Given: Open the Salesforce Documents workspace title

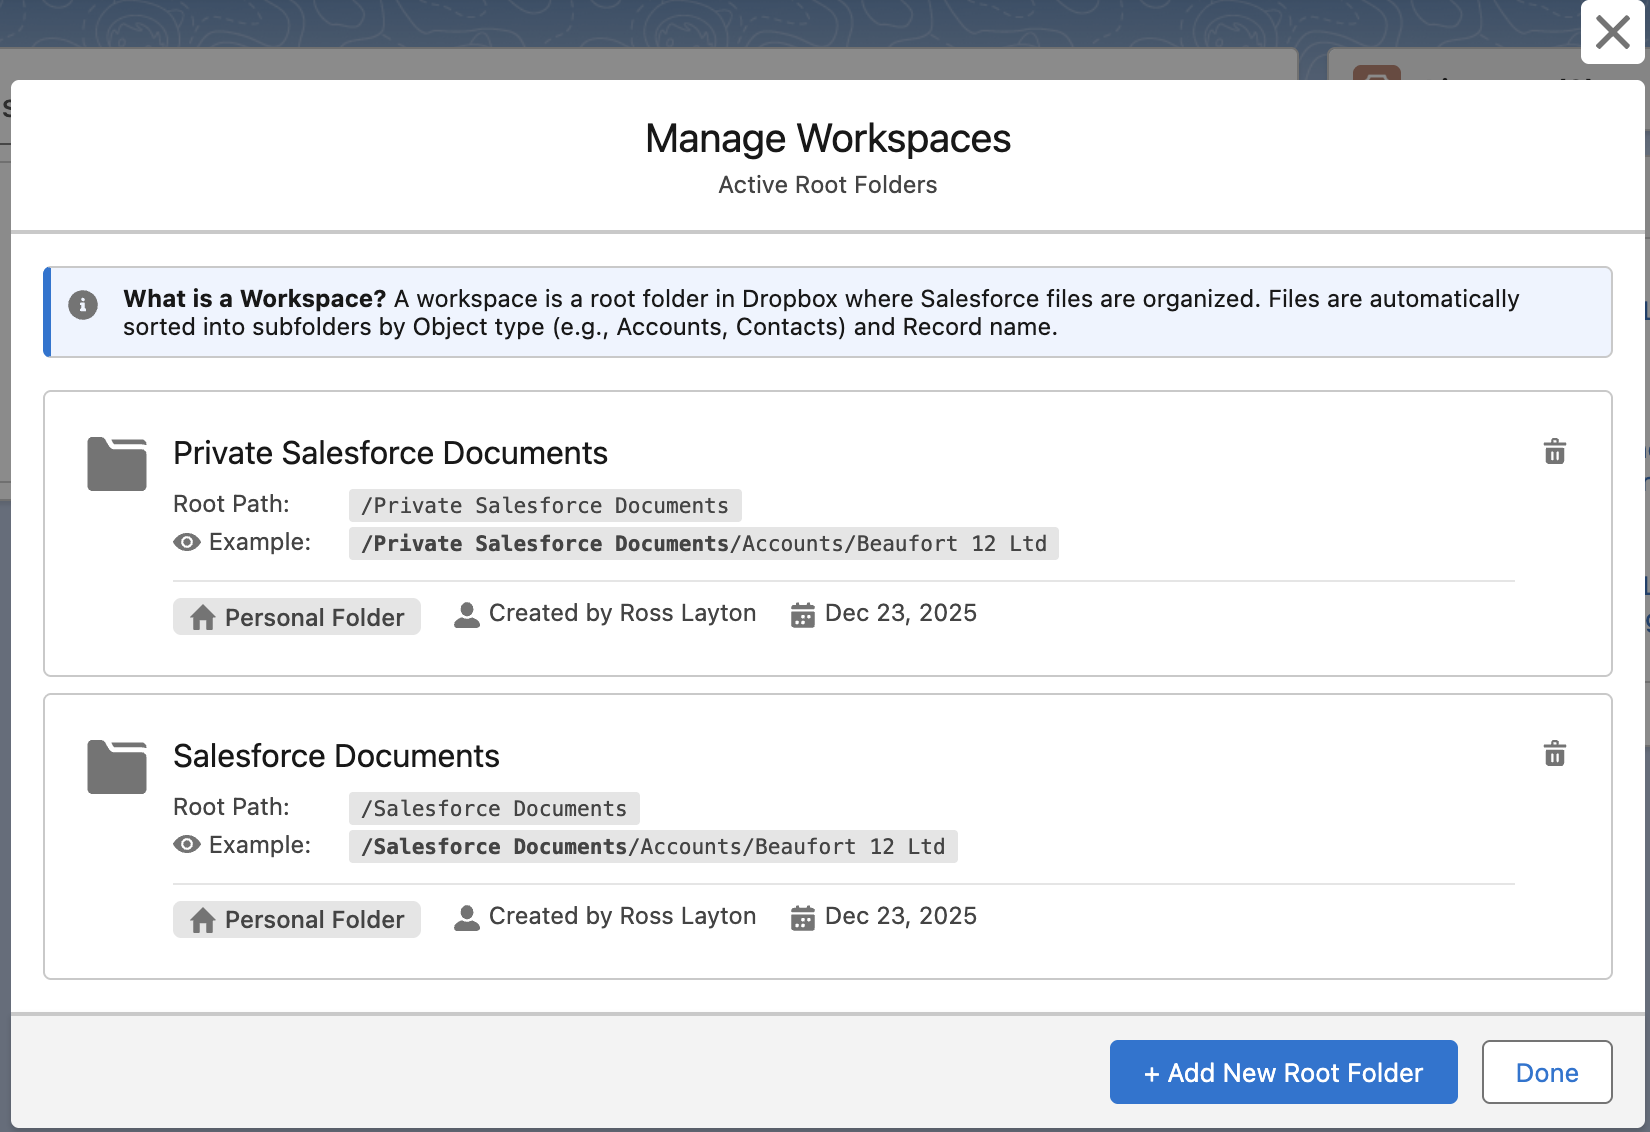Looking at the screenshot, I should point(336,756).
